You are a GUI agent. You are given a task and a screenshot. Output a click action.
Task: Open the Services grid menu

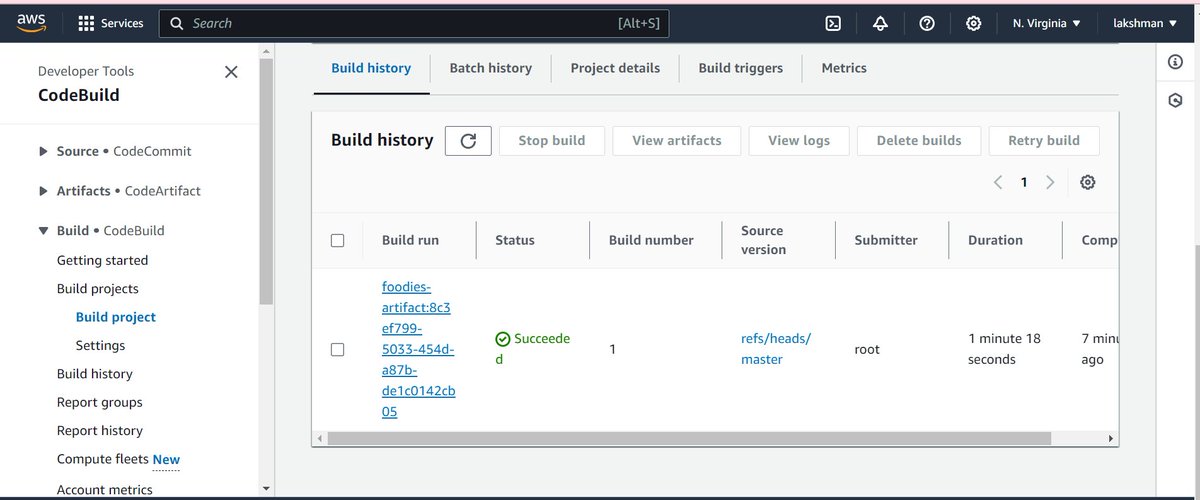(110, 23)
